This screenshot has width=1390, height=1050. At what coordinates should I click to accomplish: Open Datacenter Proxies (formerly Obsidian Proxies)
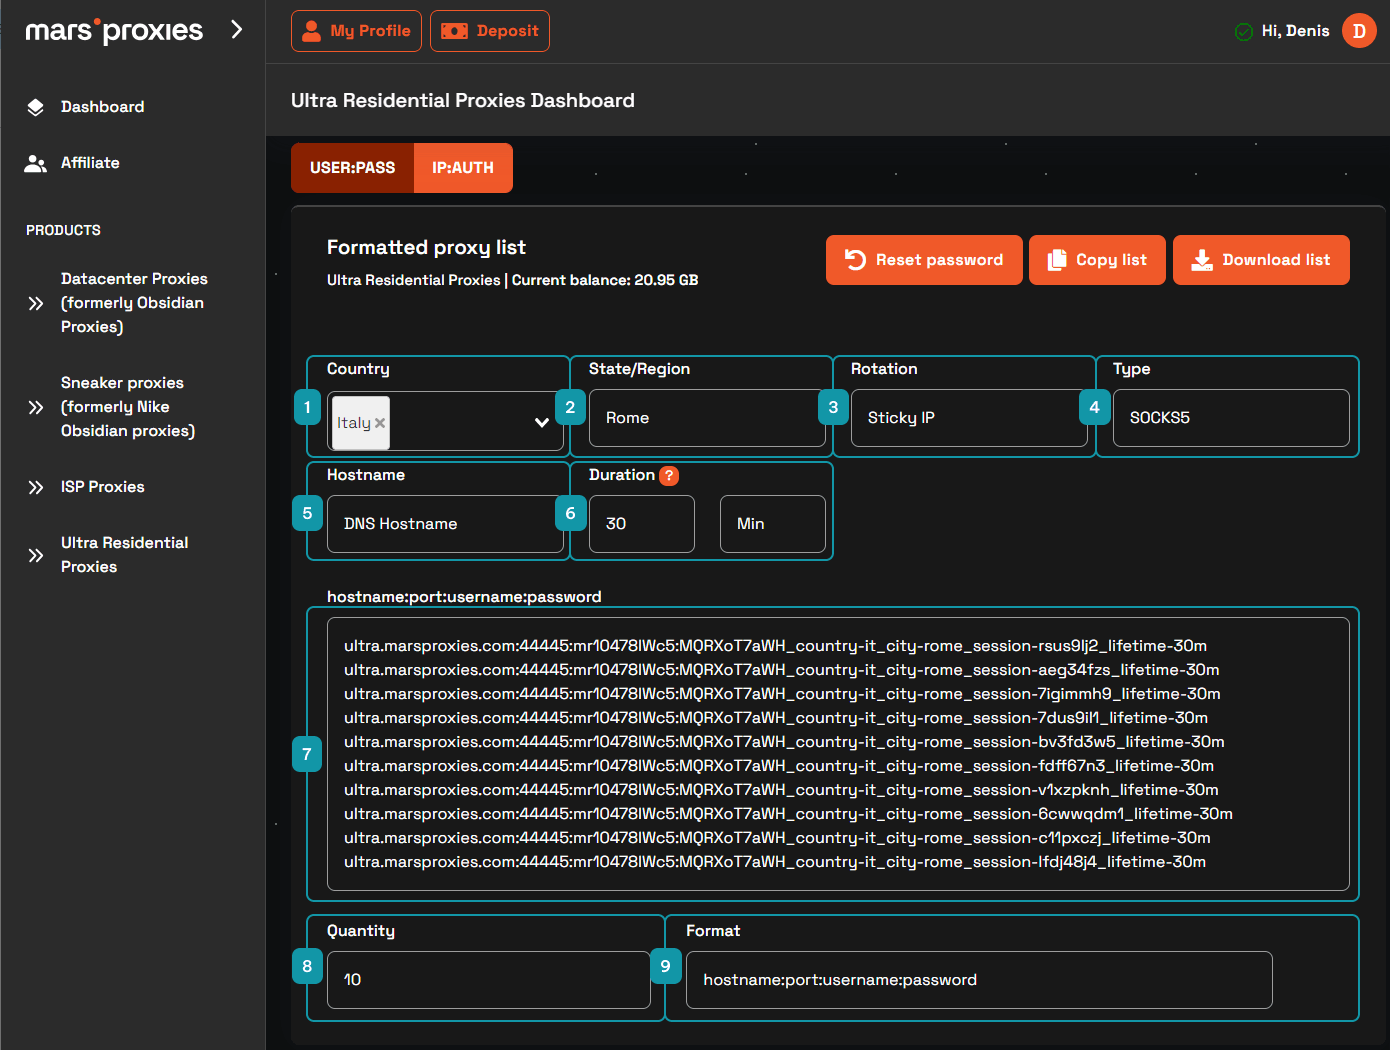click(134, 303)
